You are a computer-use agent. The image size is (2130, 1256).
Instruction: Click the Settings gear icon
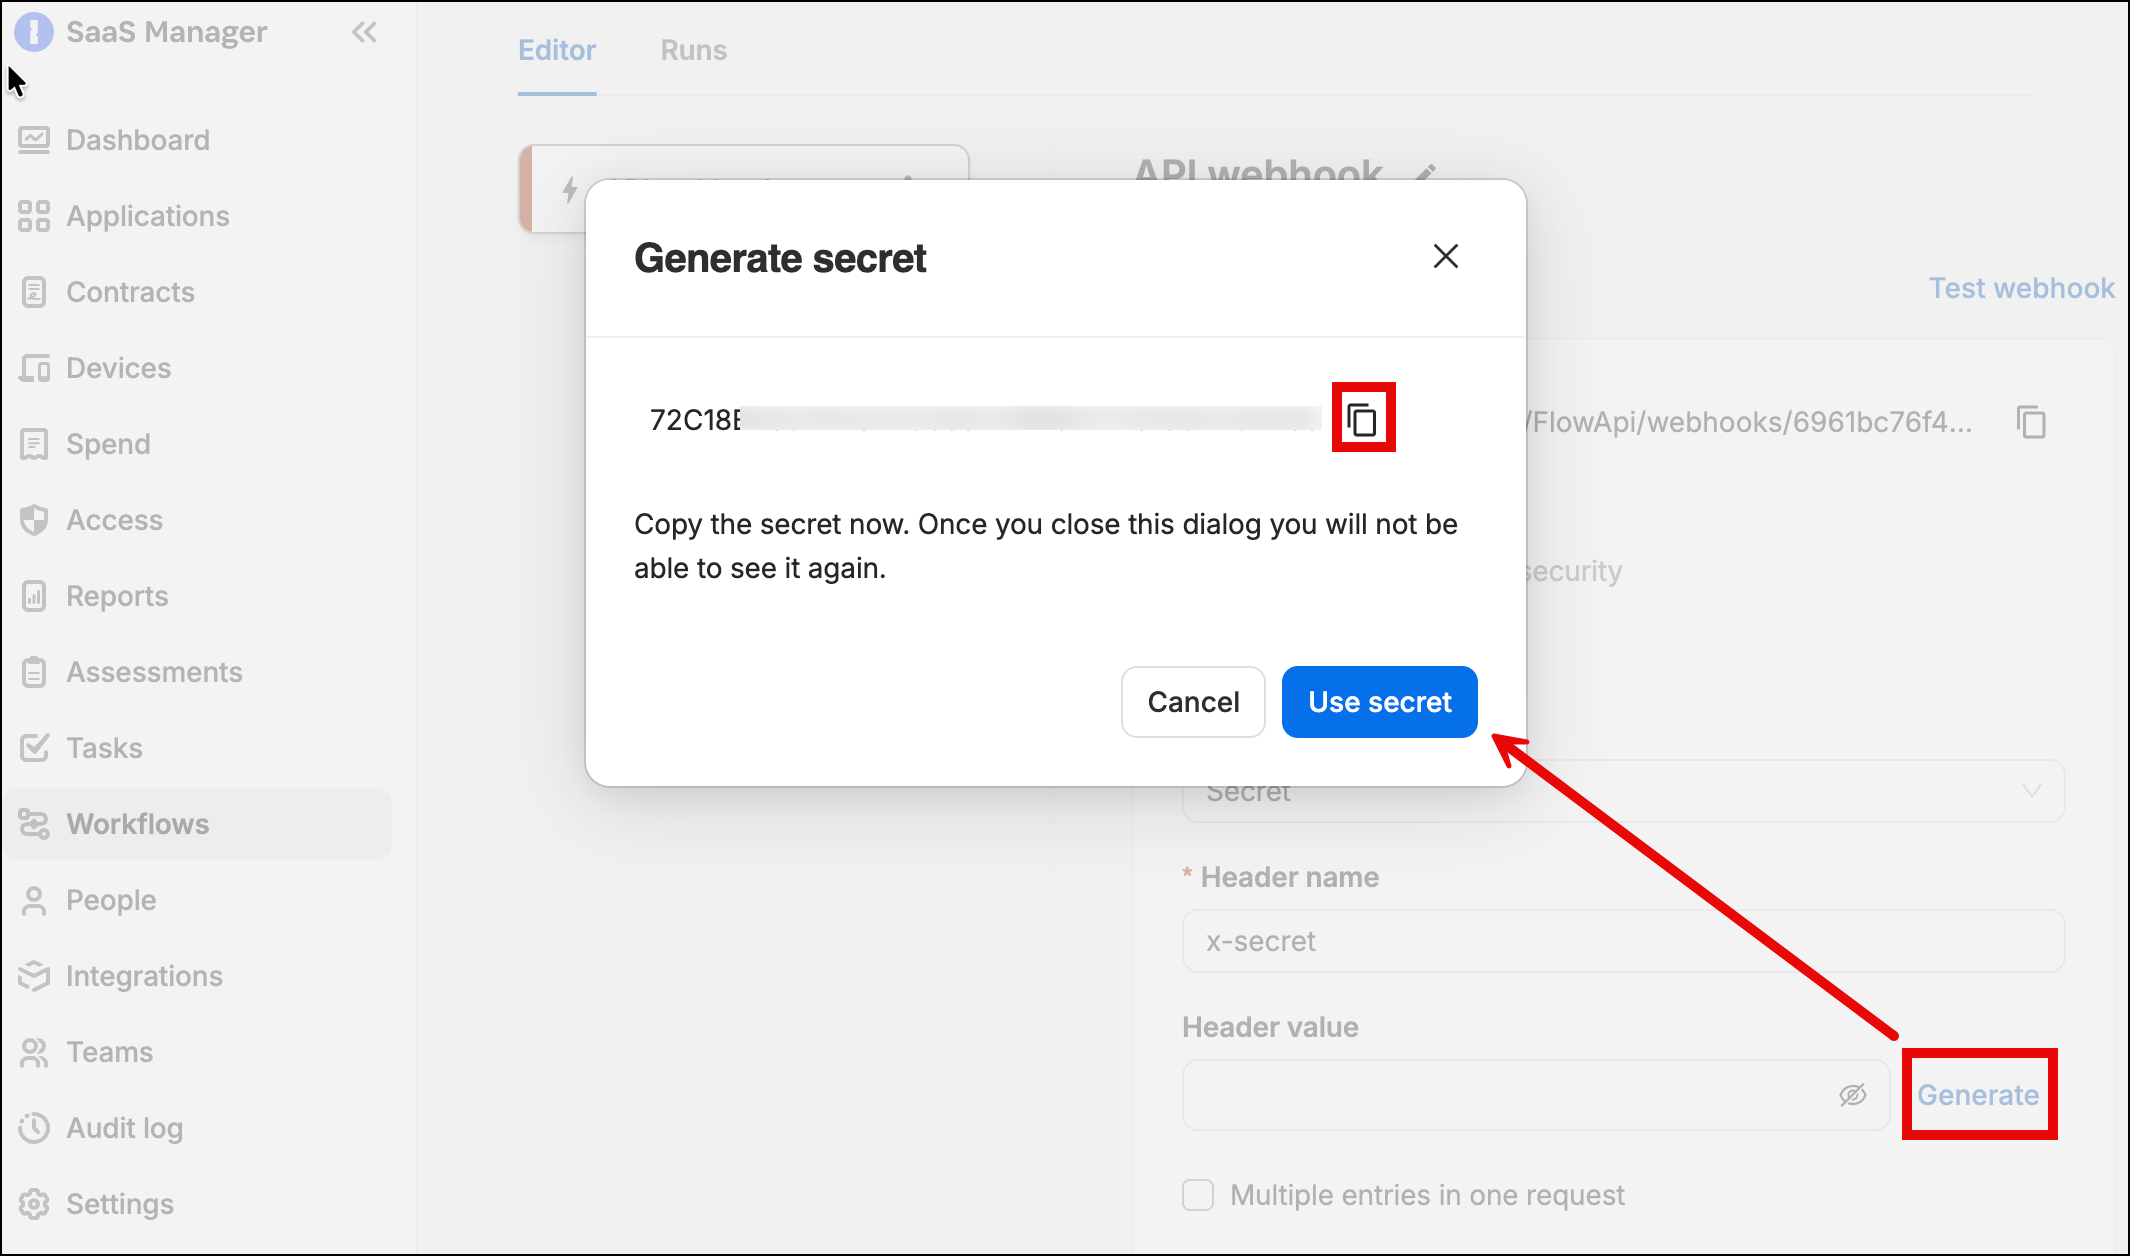pos(34,1204)
